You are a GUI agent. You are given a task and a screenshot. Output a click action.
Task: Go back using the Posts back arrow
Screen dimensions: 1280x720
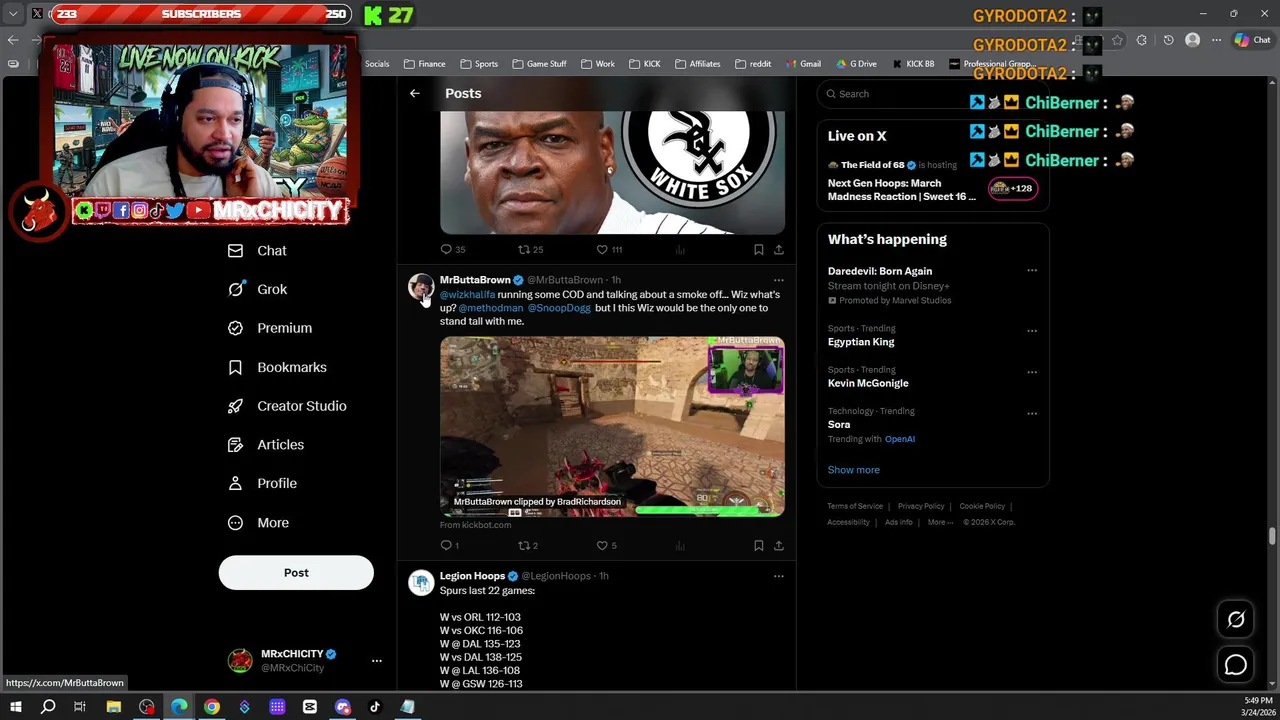(414, 93)
